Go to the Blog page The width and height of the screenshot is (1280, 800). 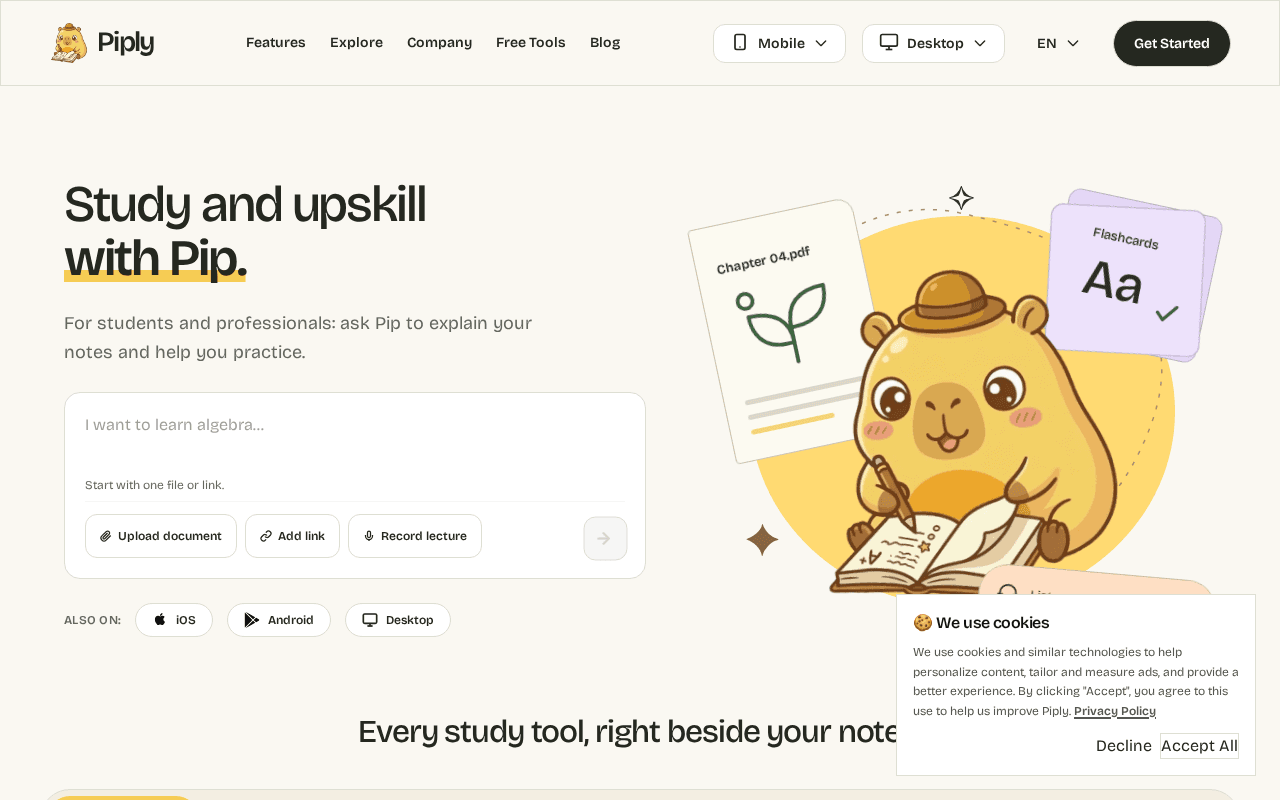click(x=605, y=43)
